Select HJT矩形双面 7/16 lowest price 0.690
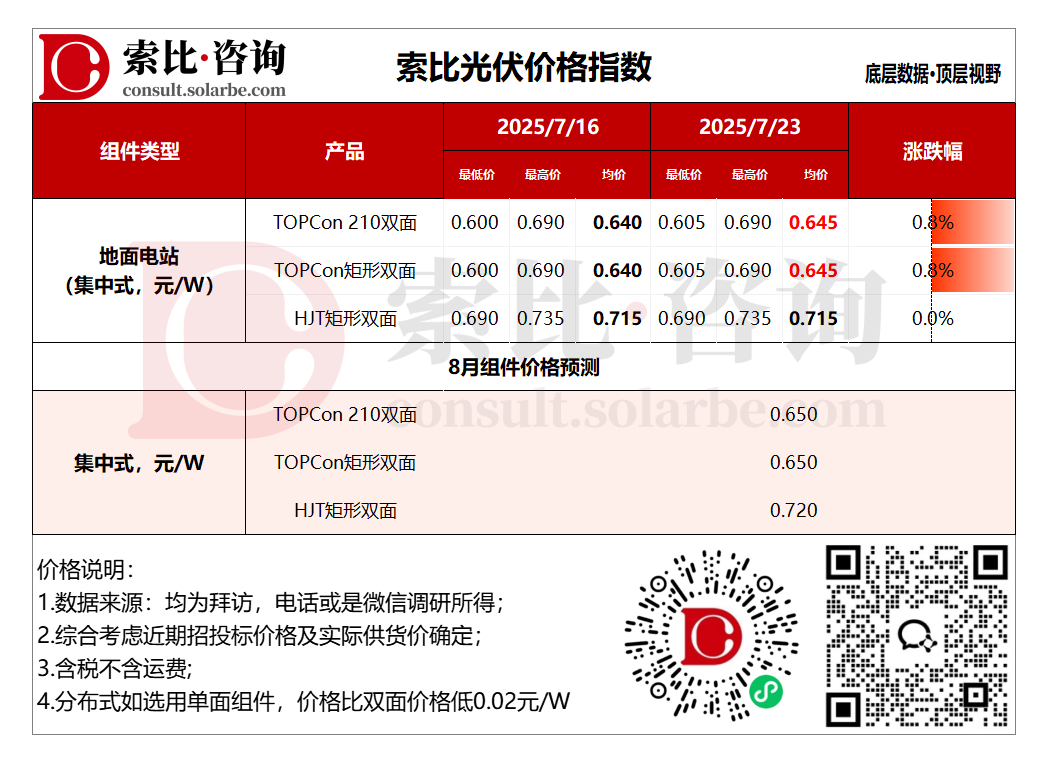The height and width of the screenshot is (763, 1047). 475,318
